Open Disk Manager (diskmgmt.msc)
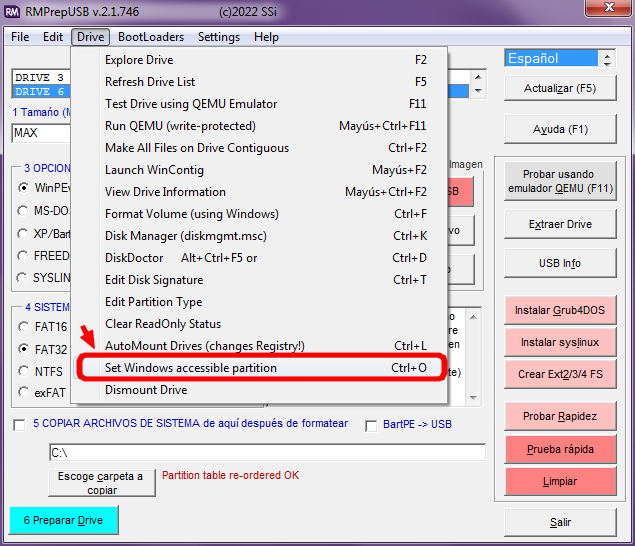635x546 pixels. click(260, 236)
